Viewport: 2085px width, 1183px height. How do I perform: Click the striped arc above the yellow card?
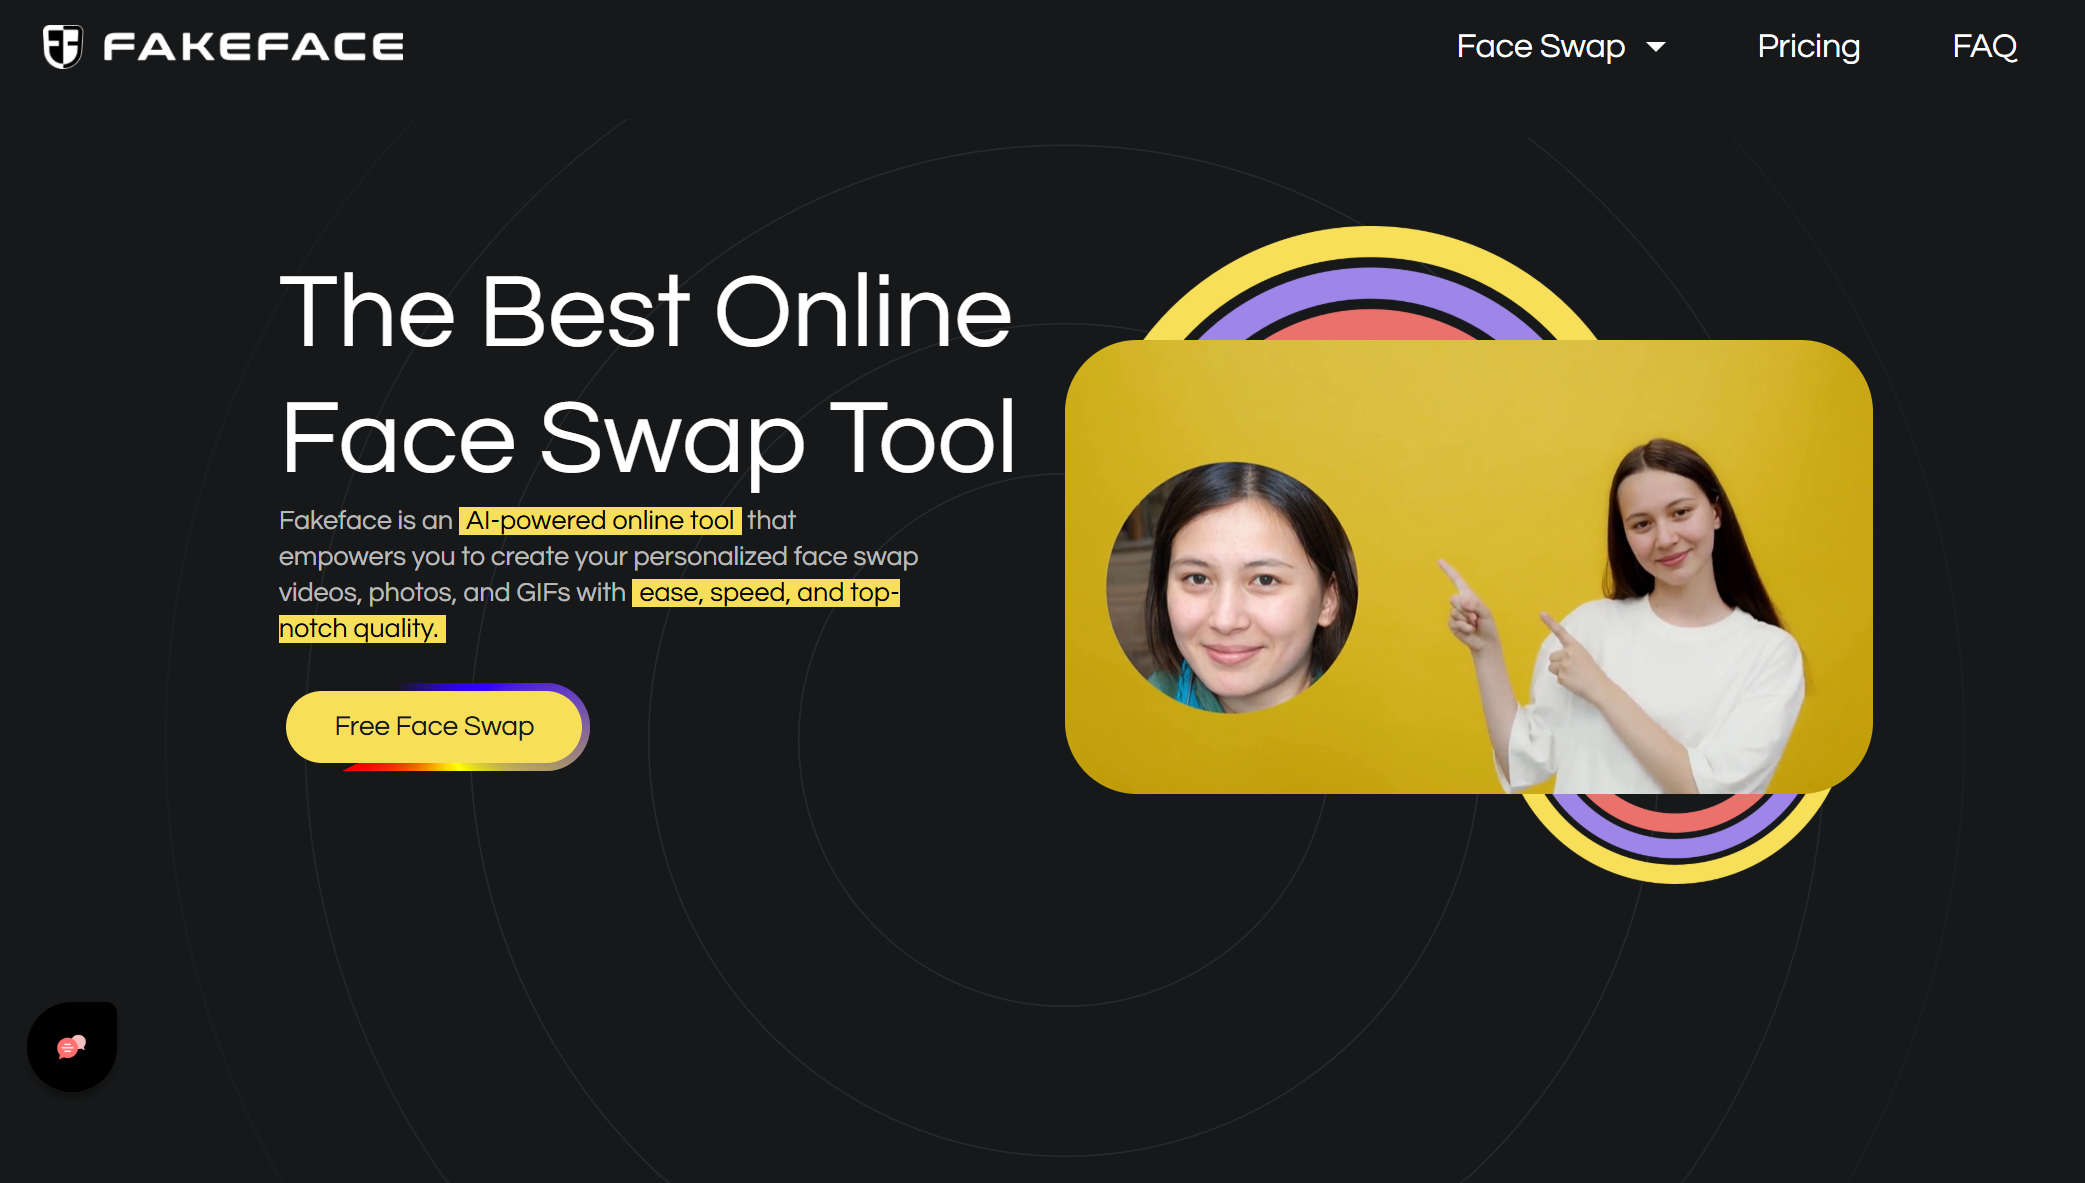(x=1370, y=285)
